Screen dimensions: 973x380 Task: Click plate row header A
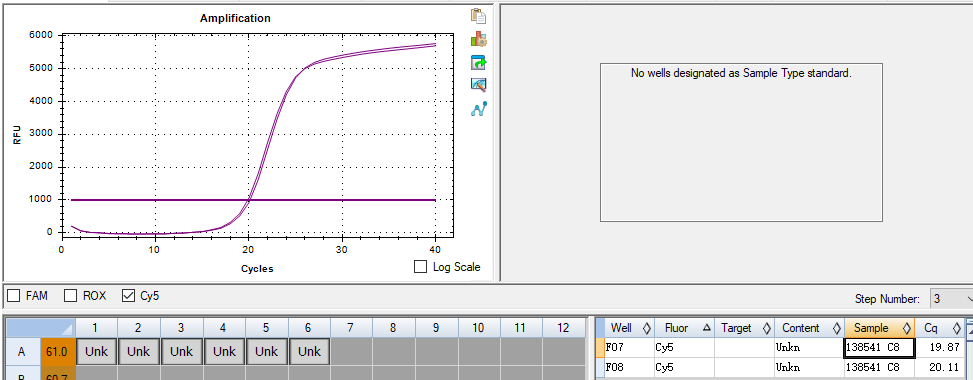point(22,351)
